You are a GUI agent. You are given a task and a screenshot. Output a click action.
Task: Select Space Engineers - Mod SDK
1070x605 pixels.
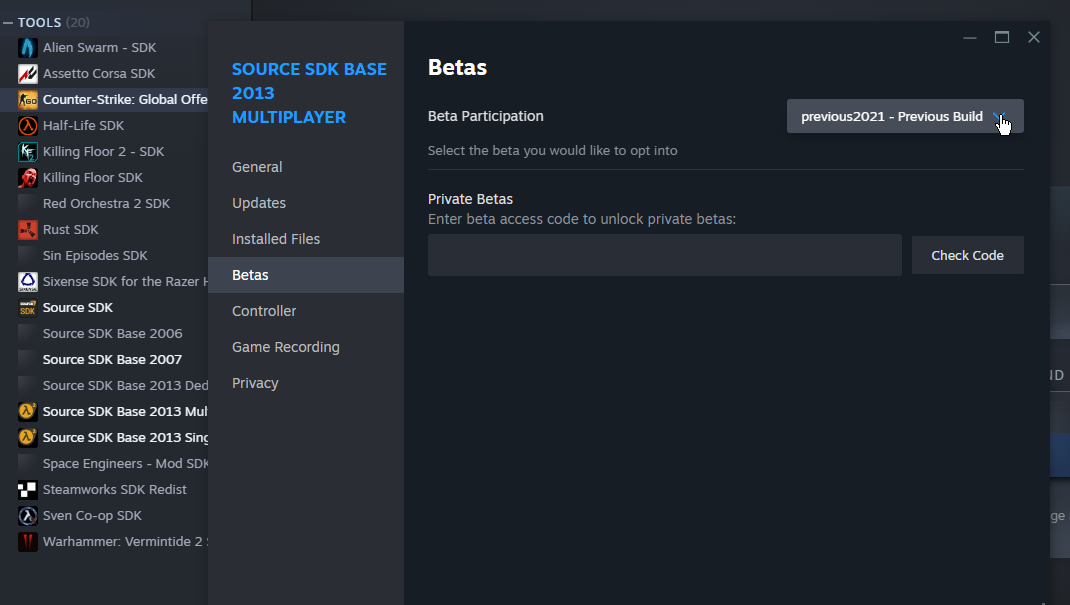(x=126, y=464)
